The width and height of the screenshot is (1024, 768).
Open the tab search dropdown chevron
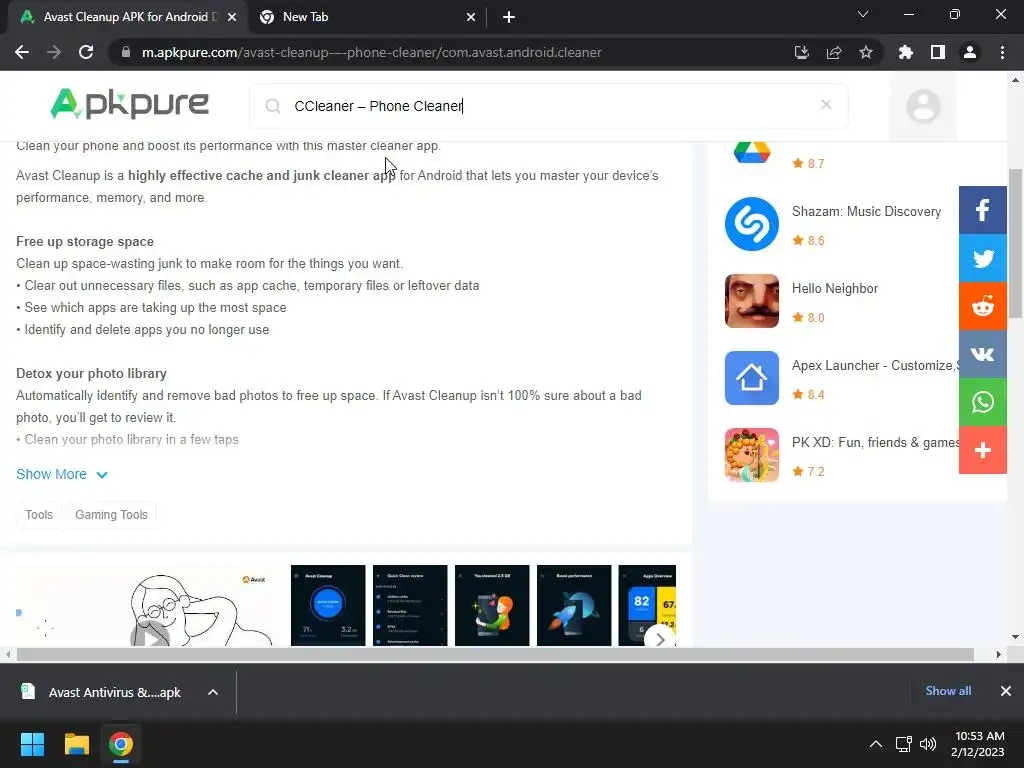(863, 14)
